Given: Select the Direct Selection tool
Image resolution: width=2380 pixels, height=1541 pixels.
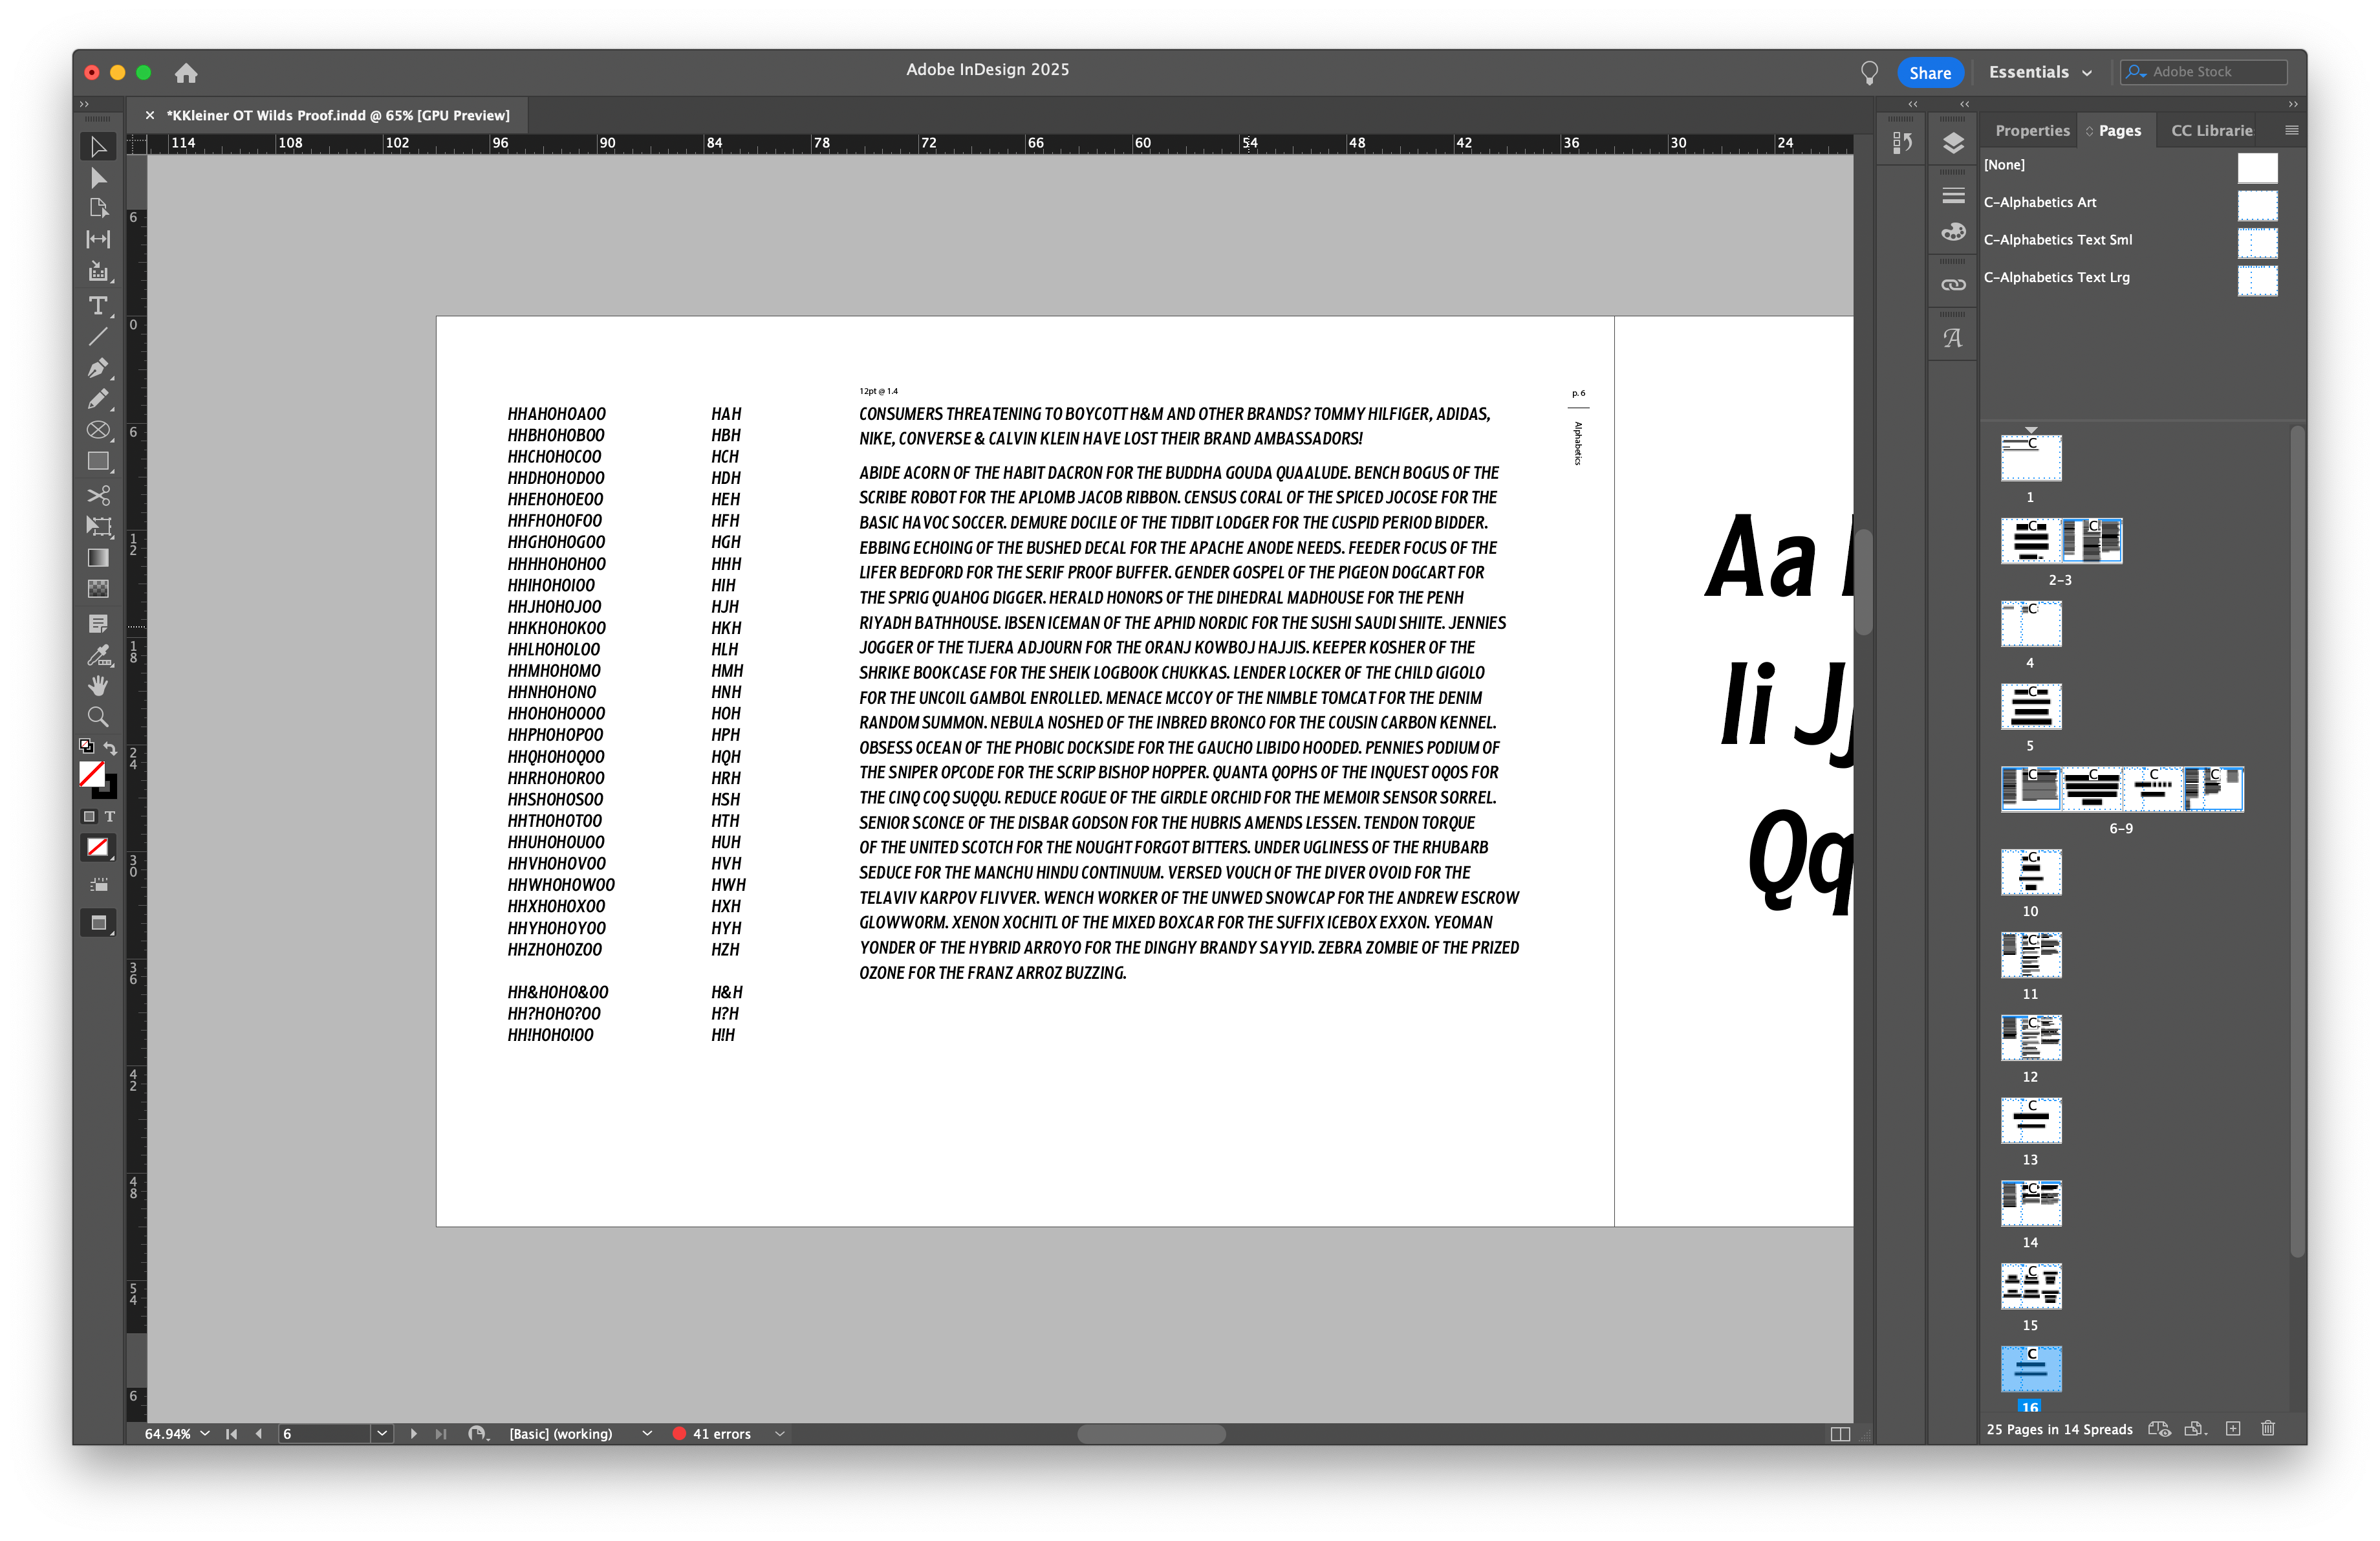Looking at the screenshot, I should [98, 178].
